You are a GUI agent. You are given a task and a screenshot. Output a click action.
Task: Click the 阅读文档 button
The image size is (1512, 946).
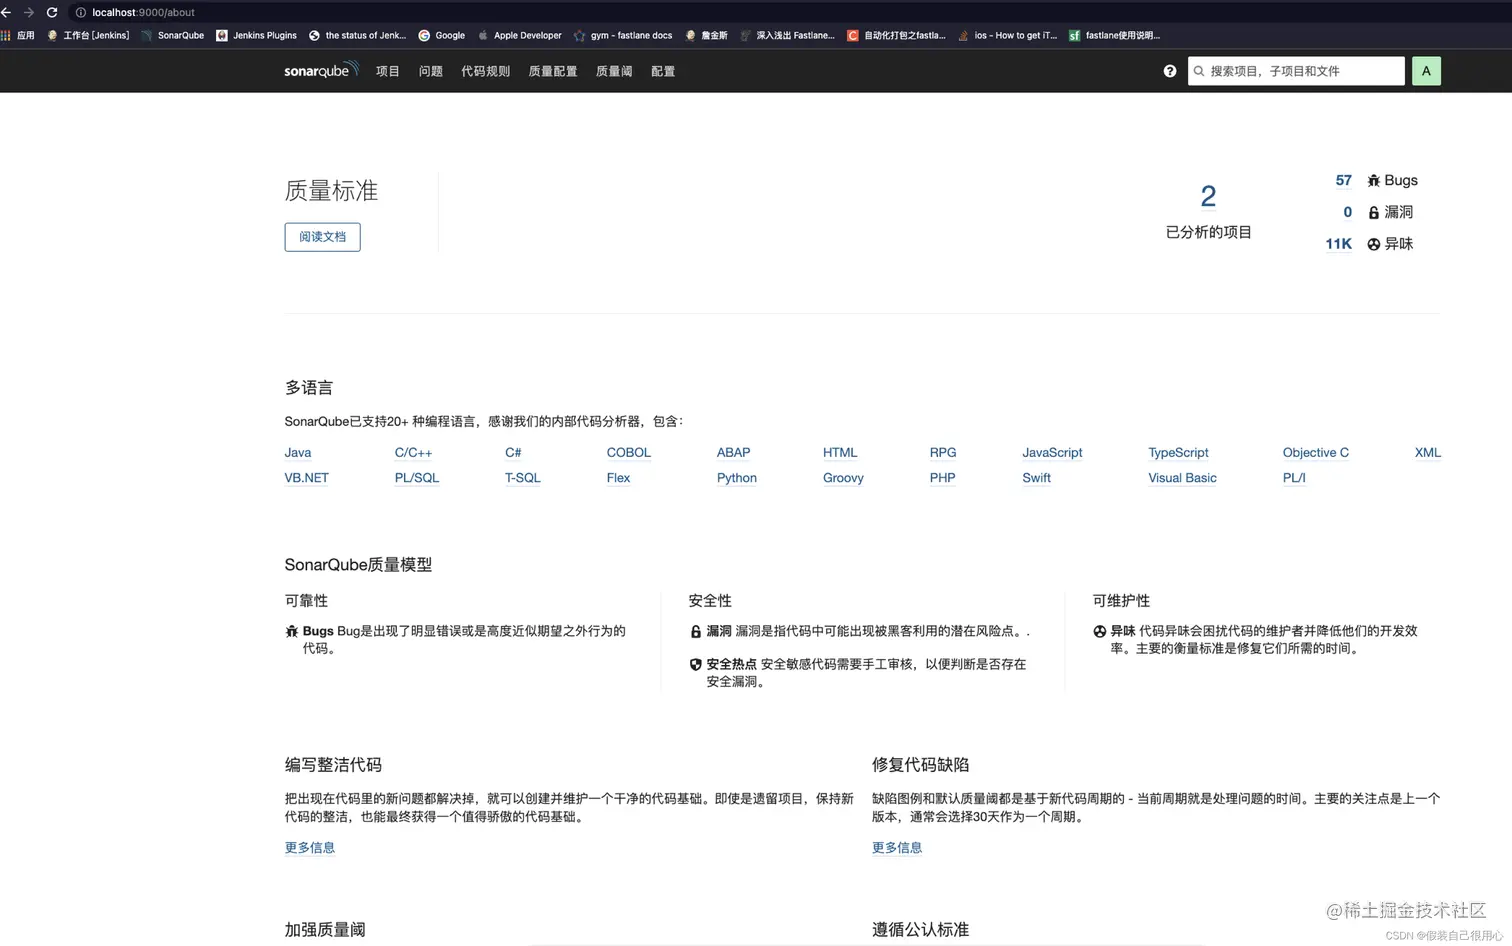coord(322,237)
